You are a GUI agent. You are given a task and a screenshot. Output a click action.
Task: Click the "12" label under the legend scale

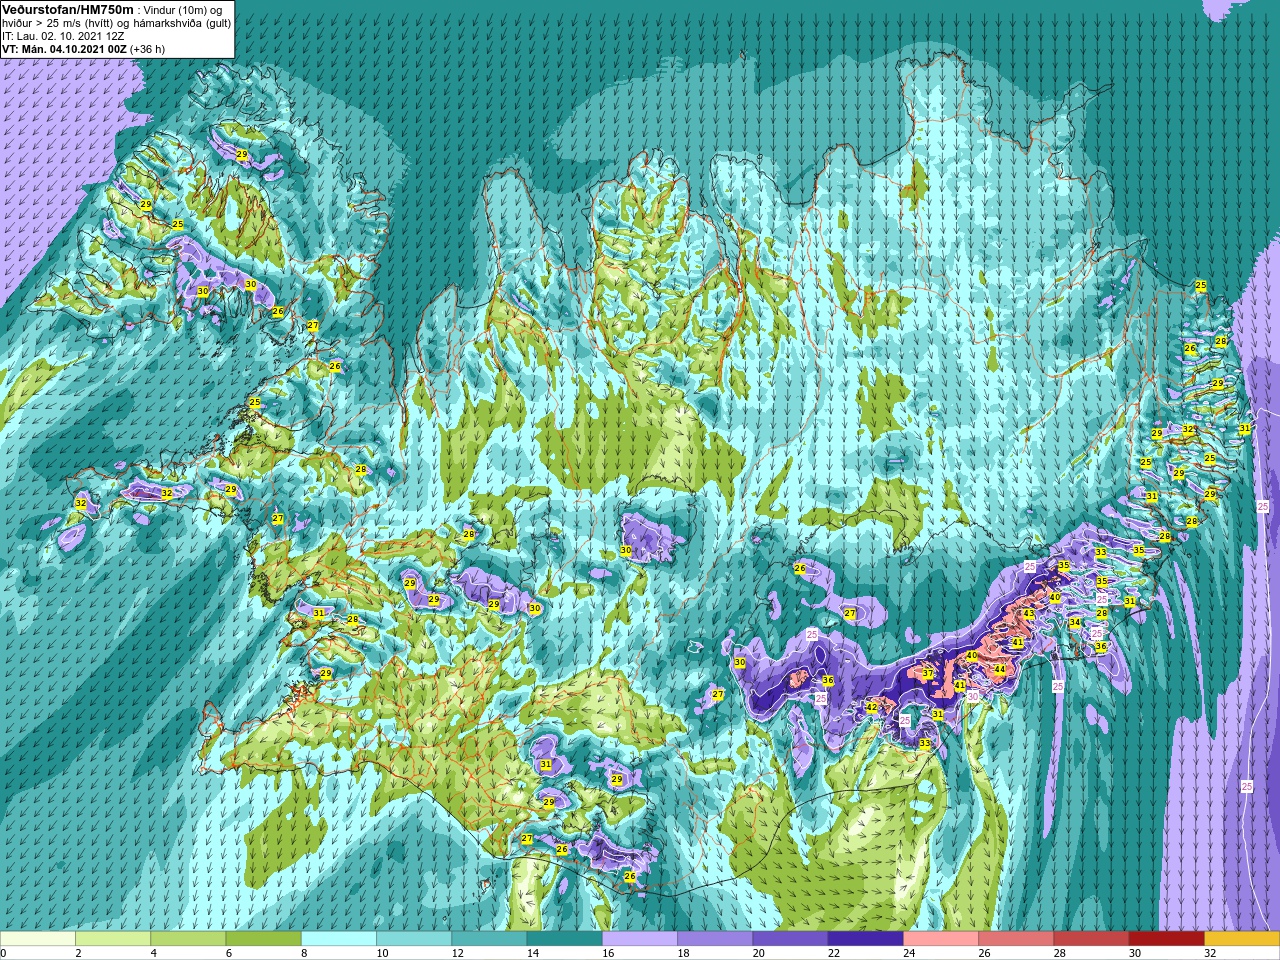pos(457,953)
